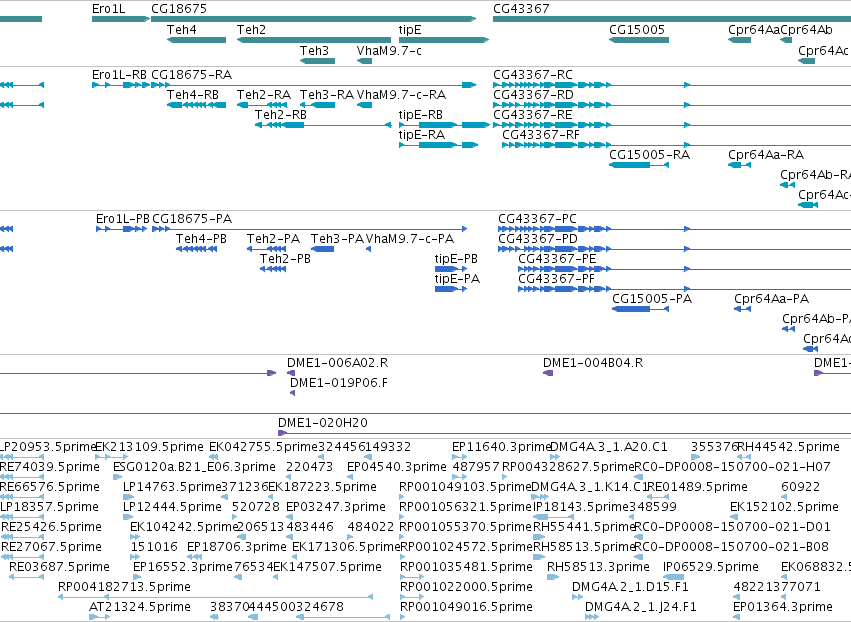Click the DME1-004B04.R clone end label
851x622 pixels.
[x=593, y=363]
